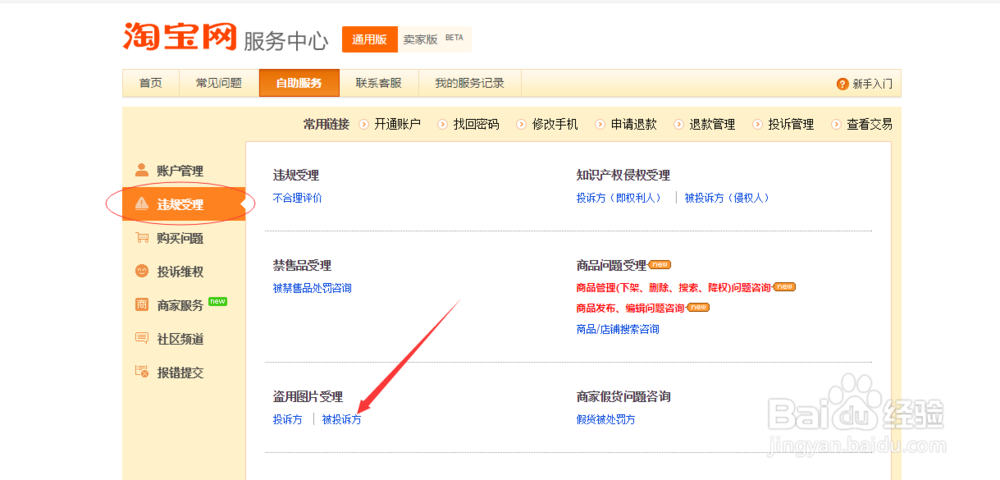Click the Taobao logo
The width and height of the screenshot is (1000, 480).
click(x=180, y=36)
